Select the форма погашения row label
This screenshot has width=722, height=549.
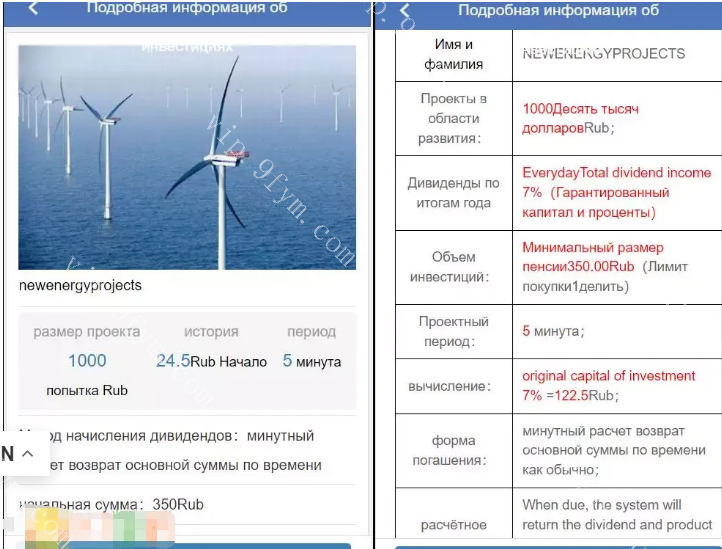tap(454, 450)
